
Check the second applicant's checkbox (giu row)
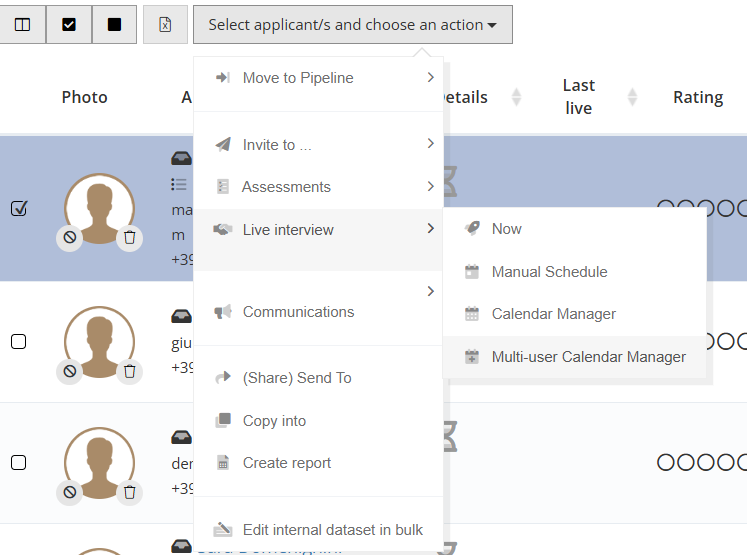(19, 342)
